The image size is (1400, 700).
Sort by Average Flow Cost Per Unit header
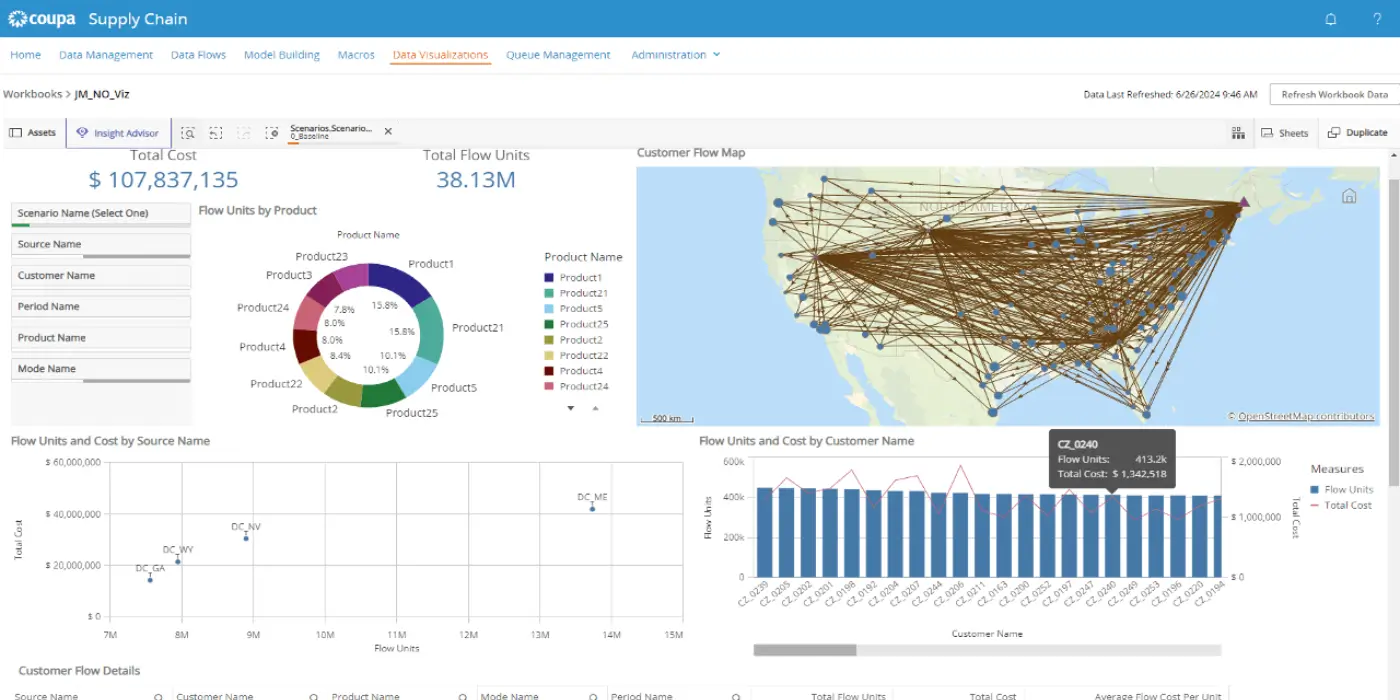[x=1157, y=696]
